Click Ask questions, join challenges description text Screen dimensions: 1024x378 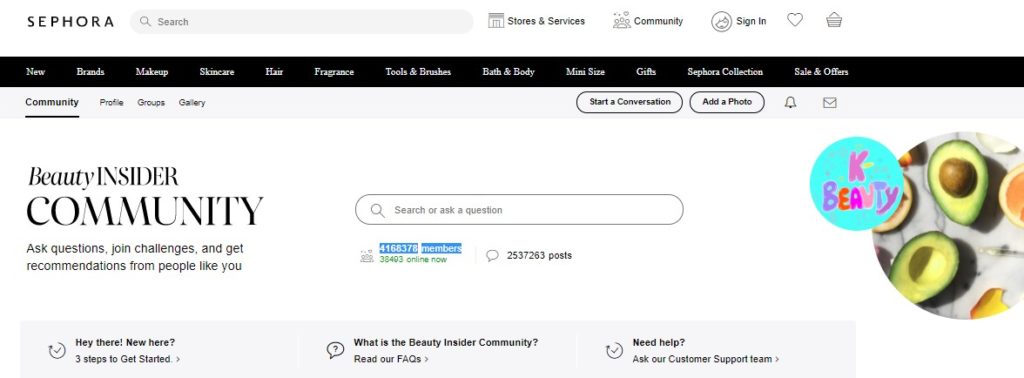[x=135, y=257]
